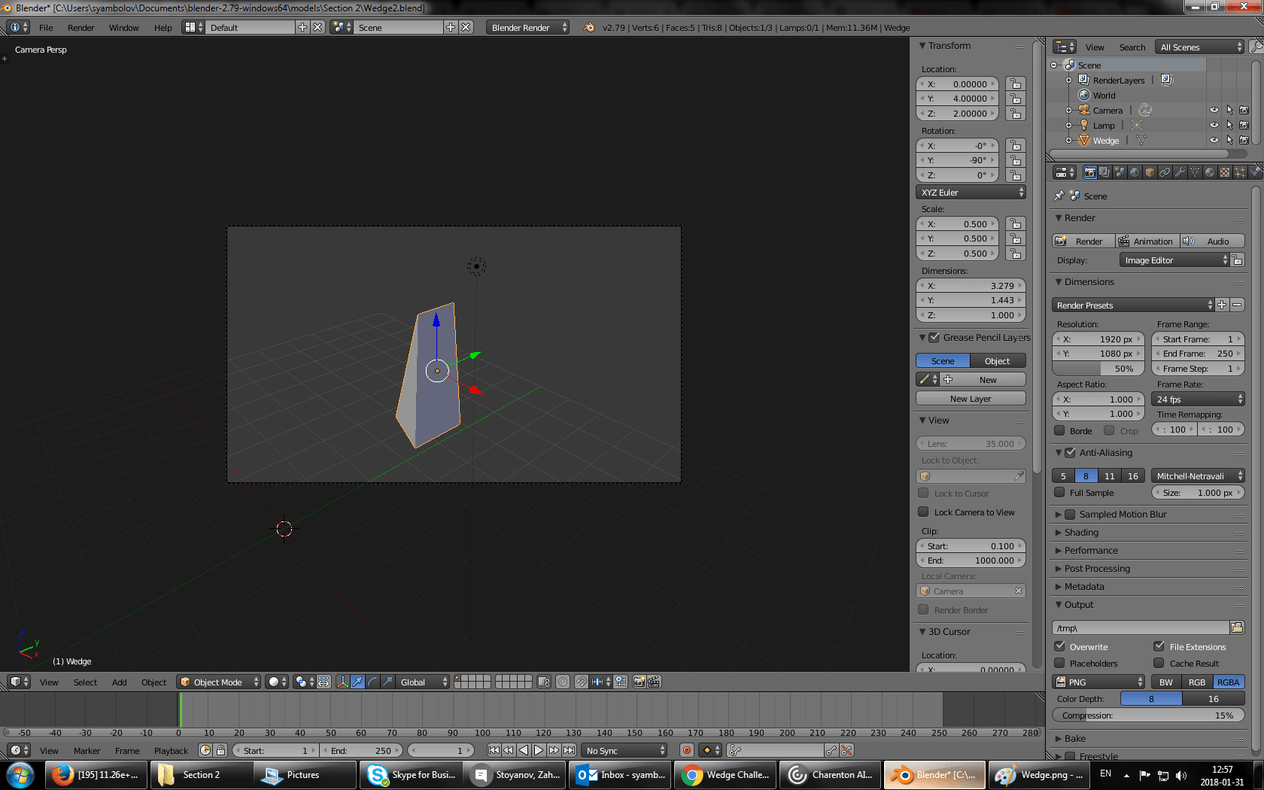
Task: Select Wedge in the Outliner
Action: 1105,140
